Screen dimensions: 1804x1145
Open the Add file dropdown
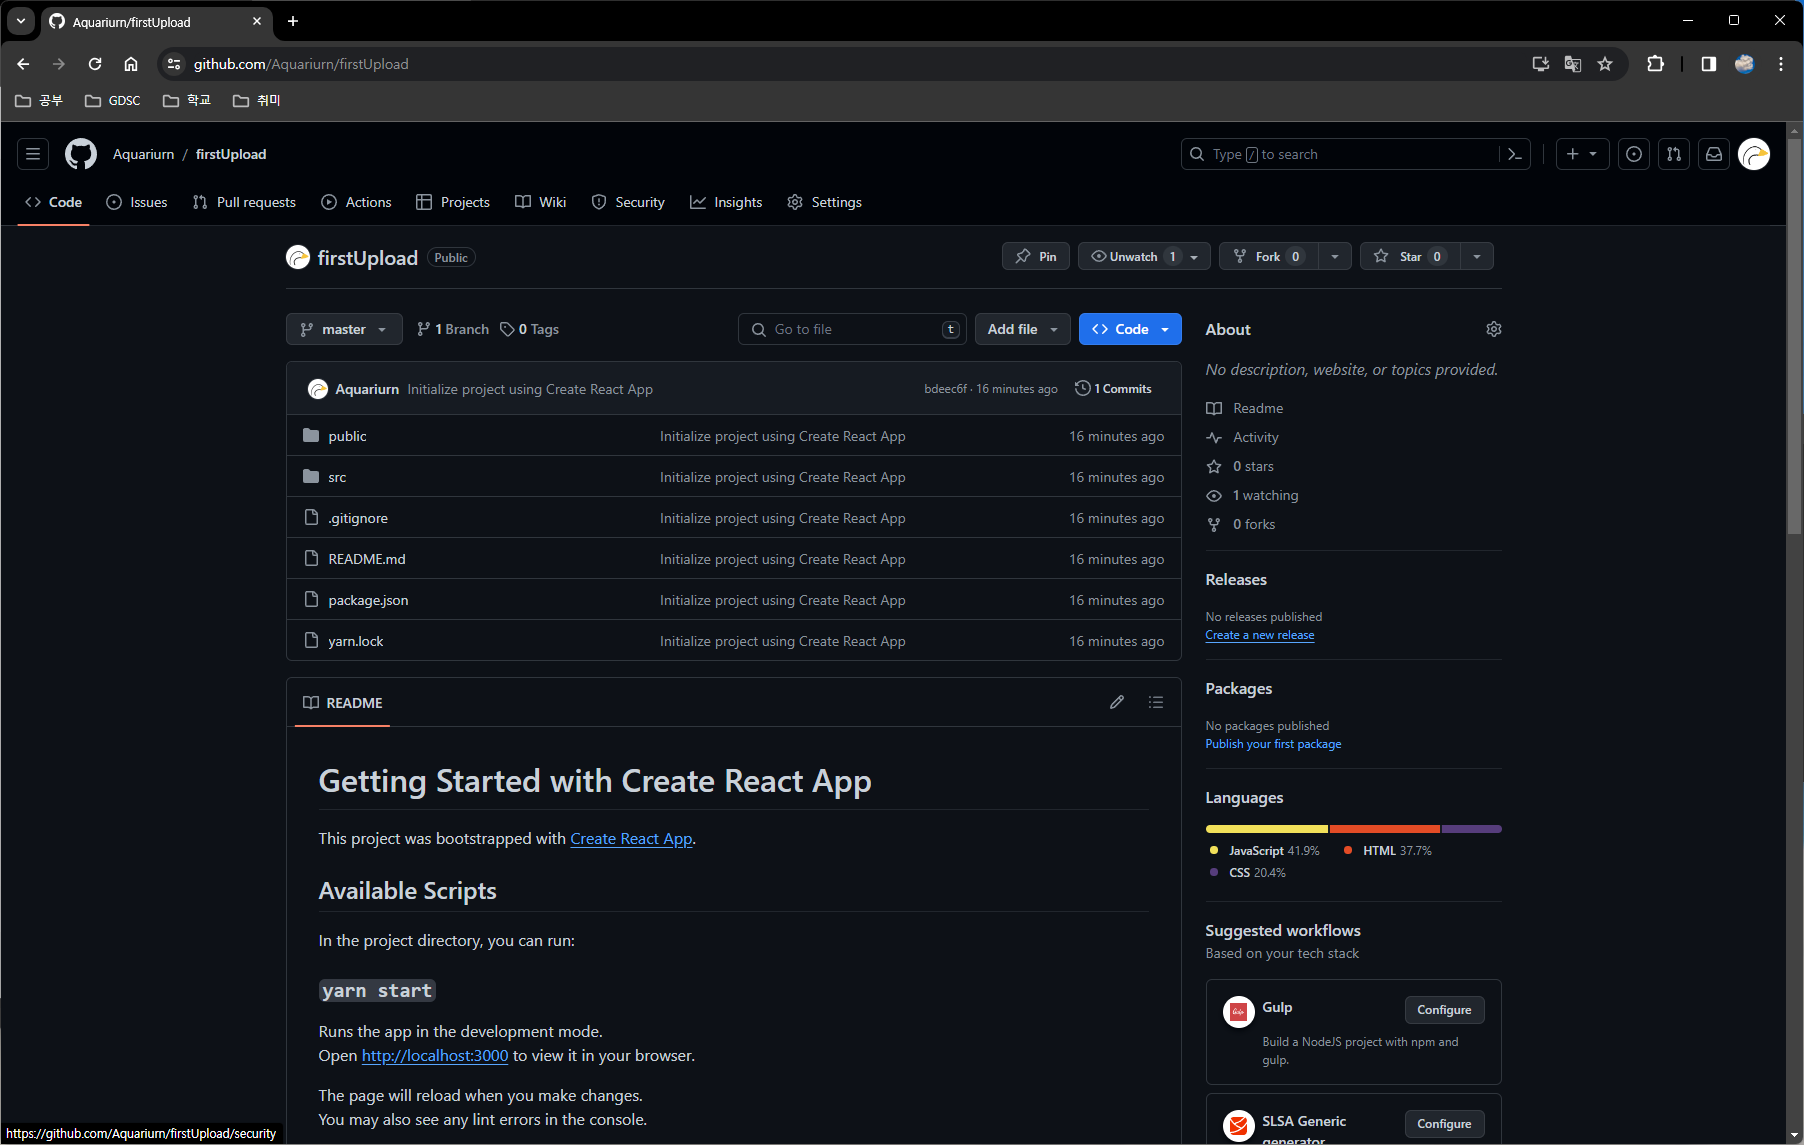pos(1022,329)
